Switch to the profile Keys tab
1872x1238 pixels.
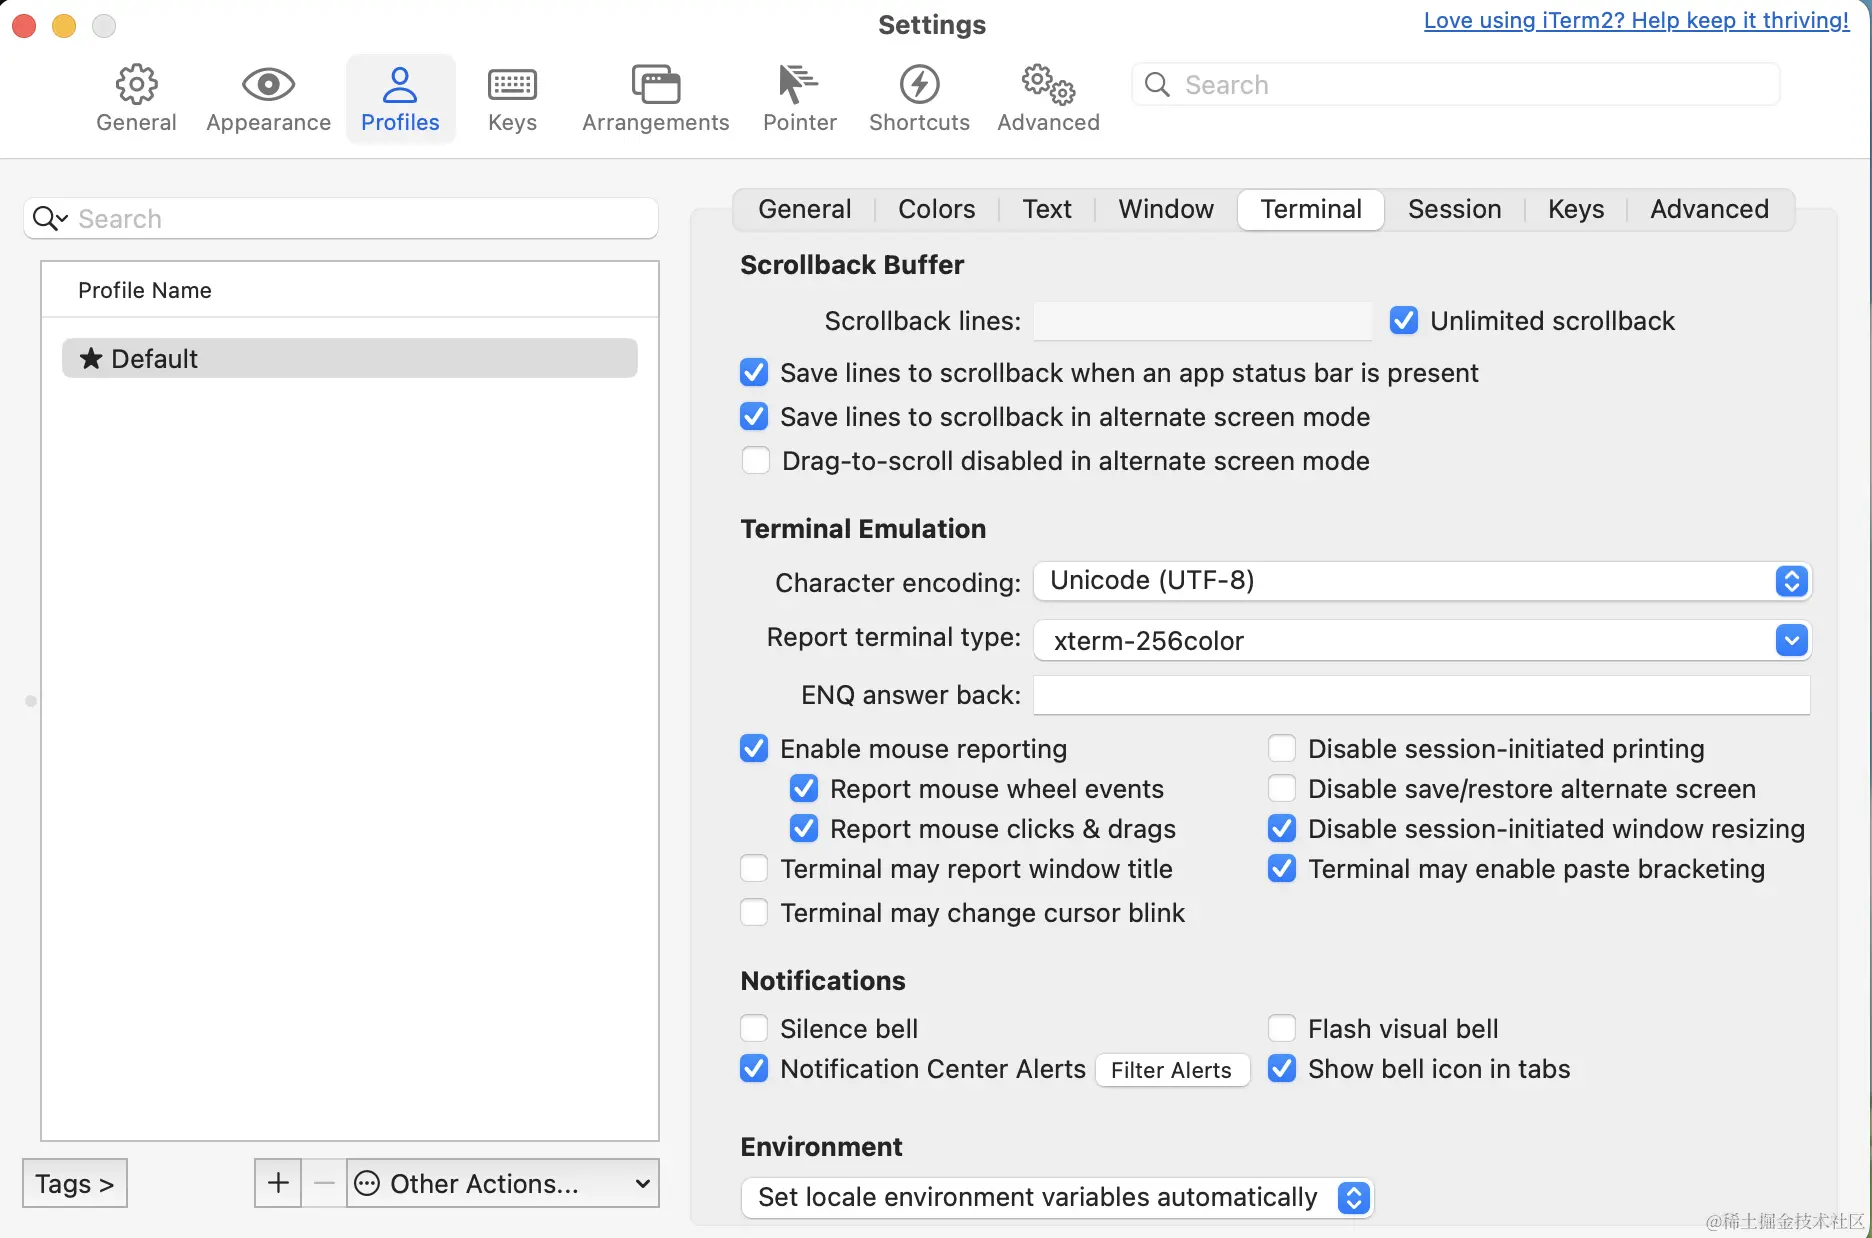tap(1576, 209)
